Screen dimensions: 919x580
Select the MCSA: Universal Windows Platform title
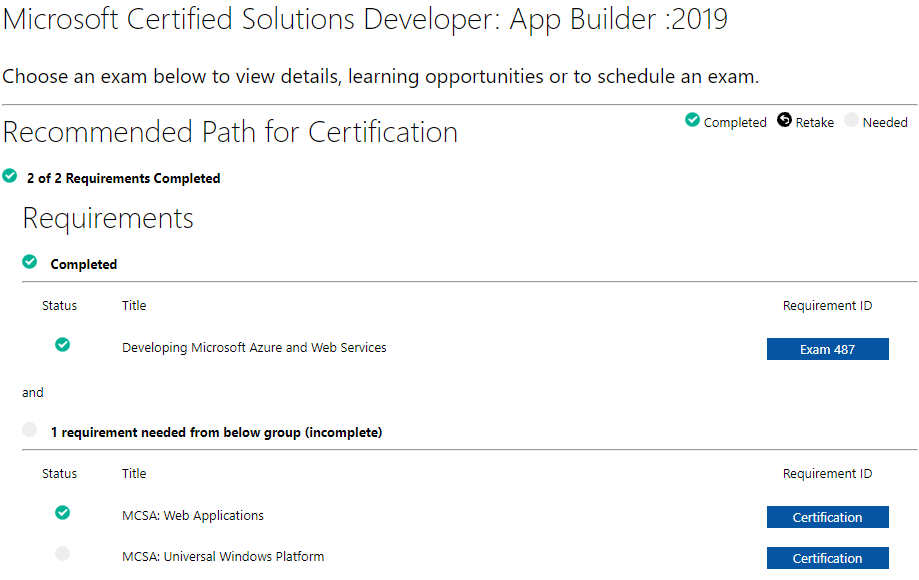pyautogui.click(x=223, y=557)
